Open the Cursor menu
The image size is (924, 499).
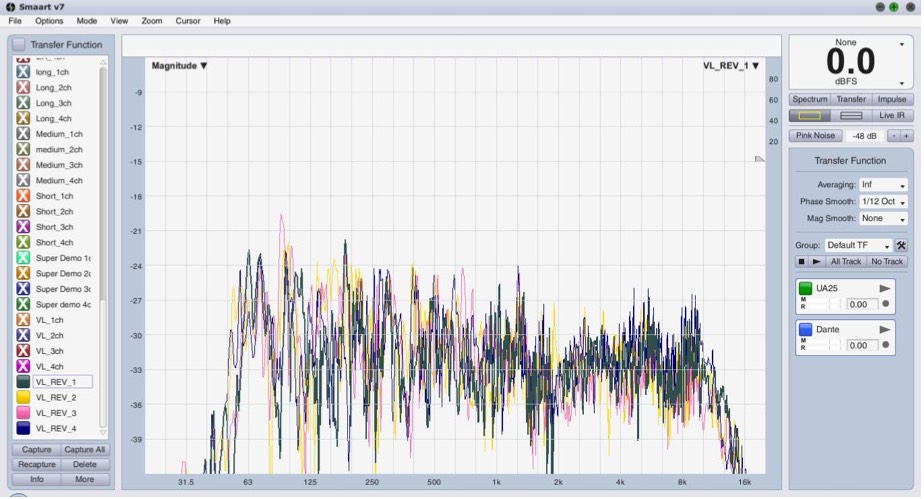pyautogui.click(x=188, y=21)
